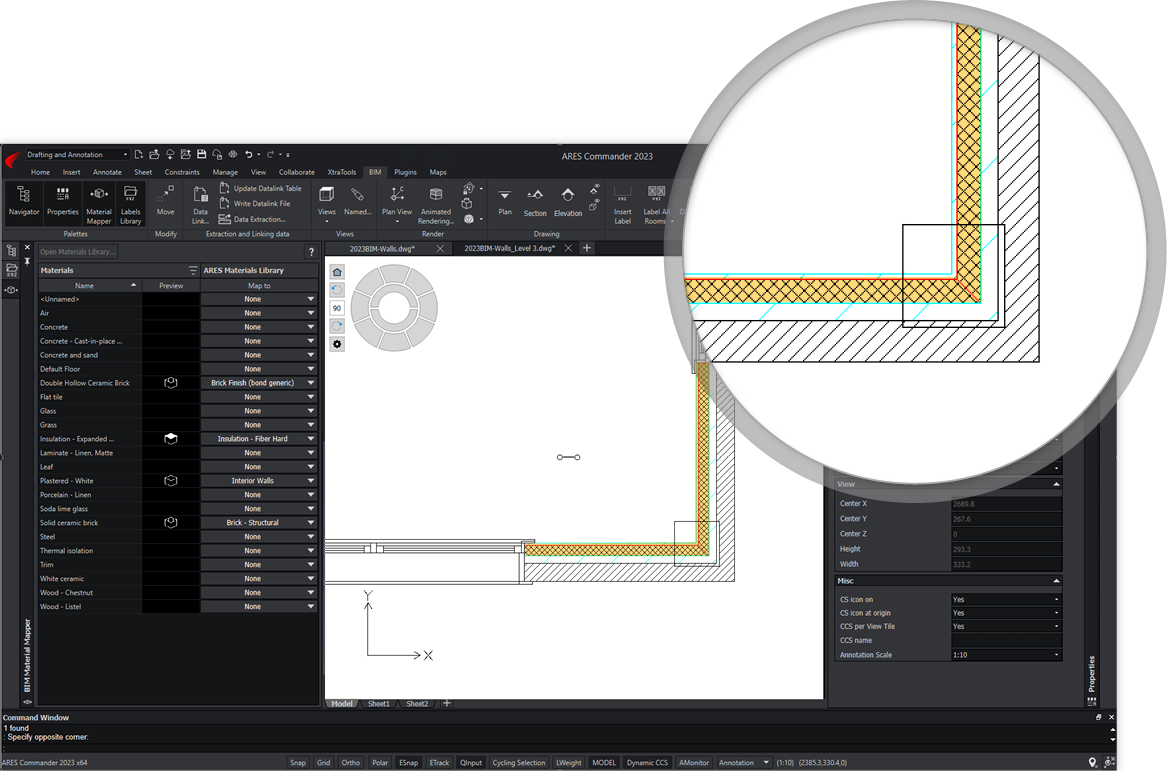This screenshot has height=771, width=1167.
Task: Create a Plan drawing
Action: [x=505, y=202]
